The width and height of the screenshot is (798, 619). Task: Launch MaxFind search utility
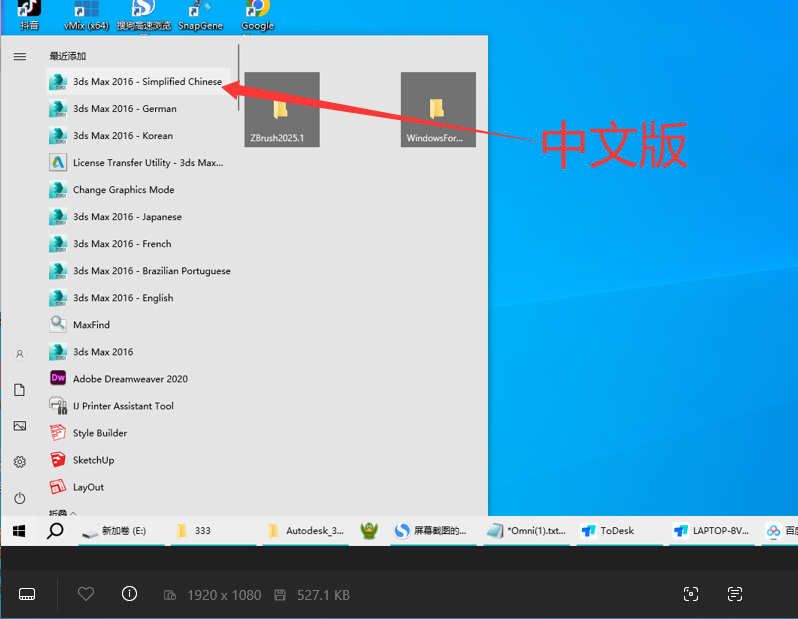coord(91,325)
